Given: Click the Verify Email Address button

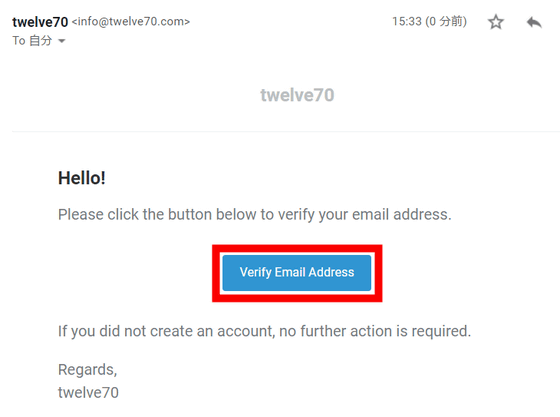Looking at the screenshot, I should point(297,273).
